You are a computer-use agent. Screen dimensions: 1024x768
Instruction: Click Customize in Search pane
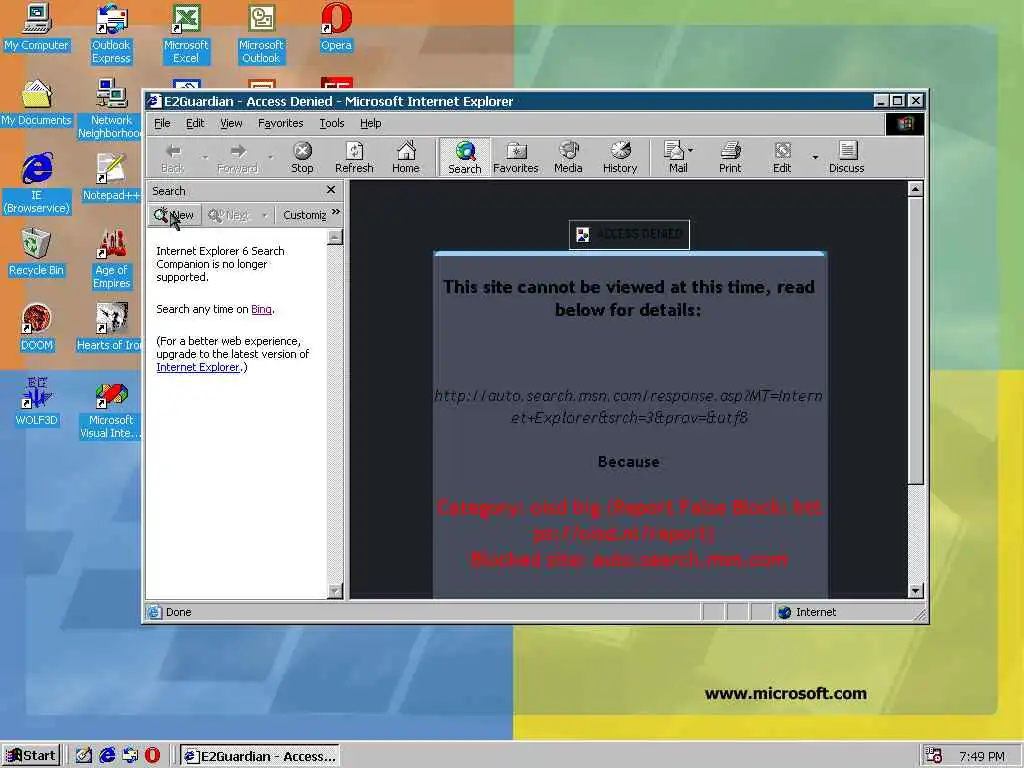pyautogui.click(x=304, y=215)
